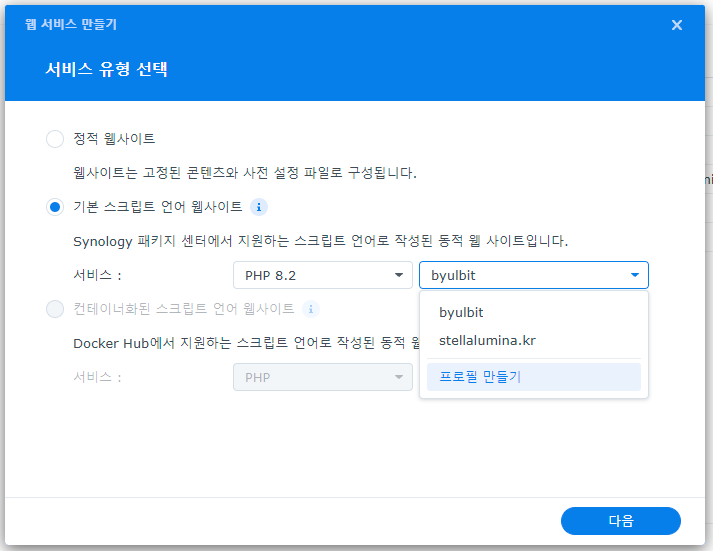Screen dimensions: 713x551
Task: Click the 정적 웹사이트 option label text
Action: (114, 139)
